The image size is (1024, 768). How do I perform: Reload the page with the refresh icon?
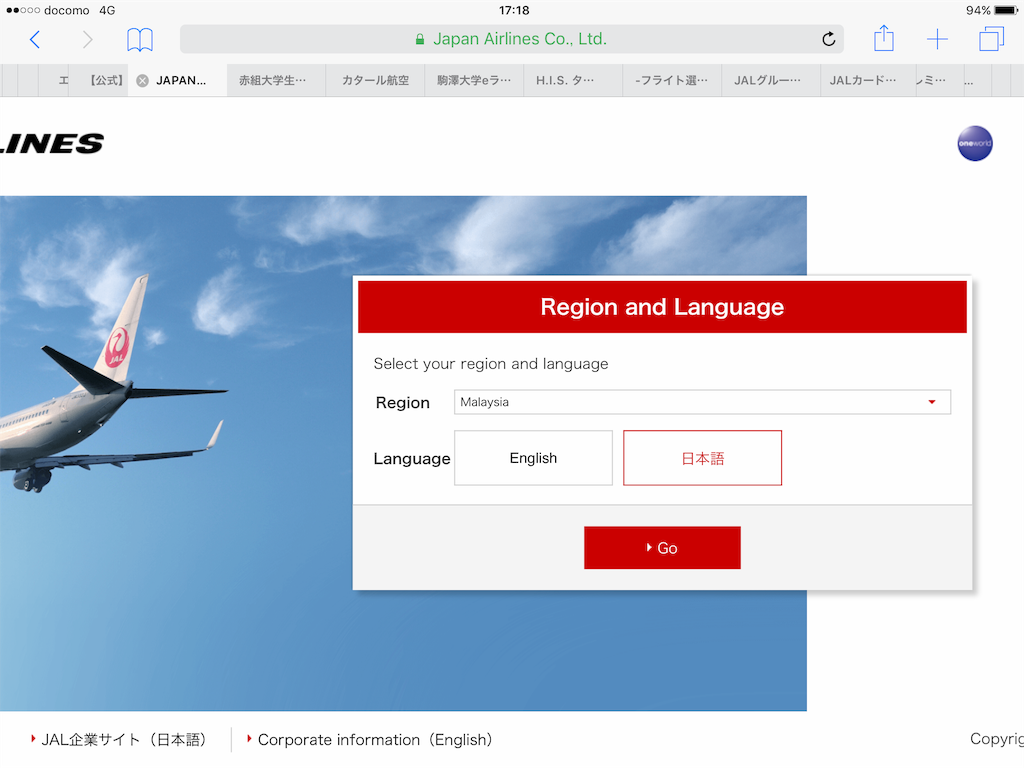pyautogui.click(x=829, y=39)
